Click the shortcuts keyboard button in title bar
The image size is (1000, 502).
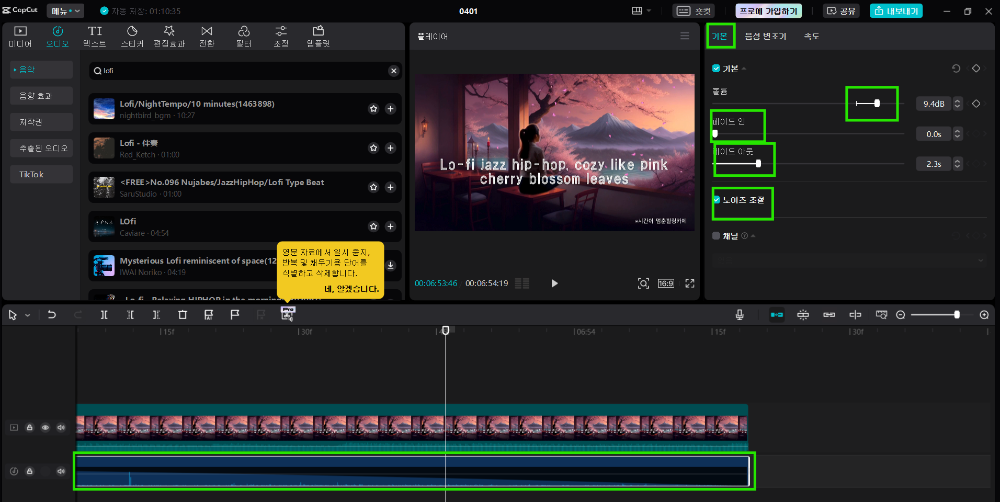point(694,11)
